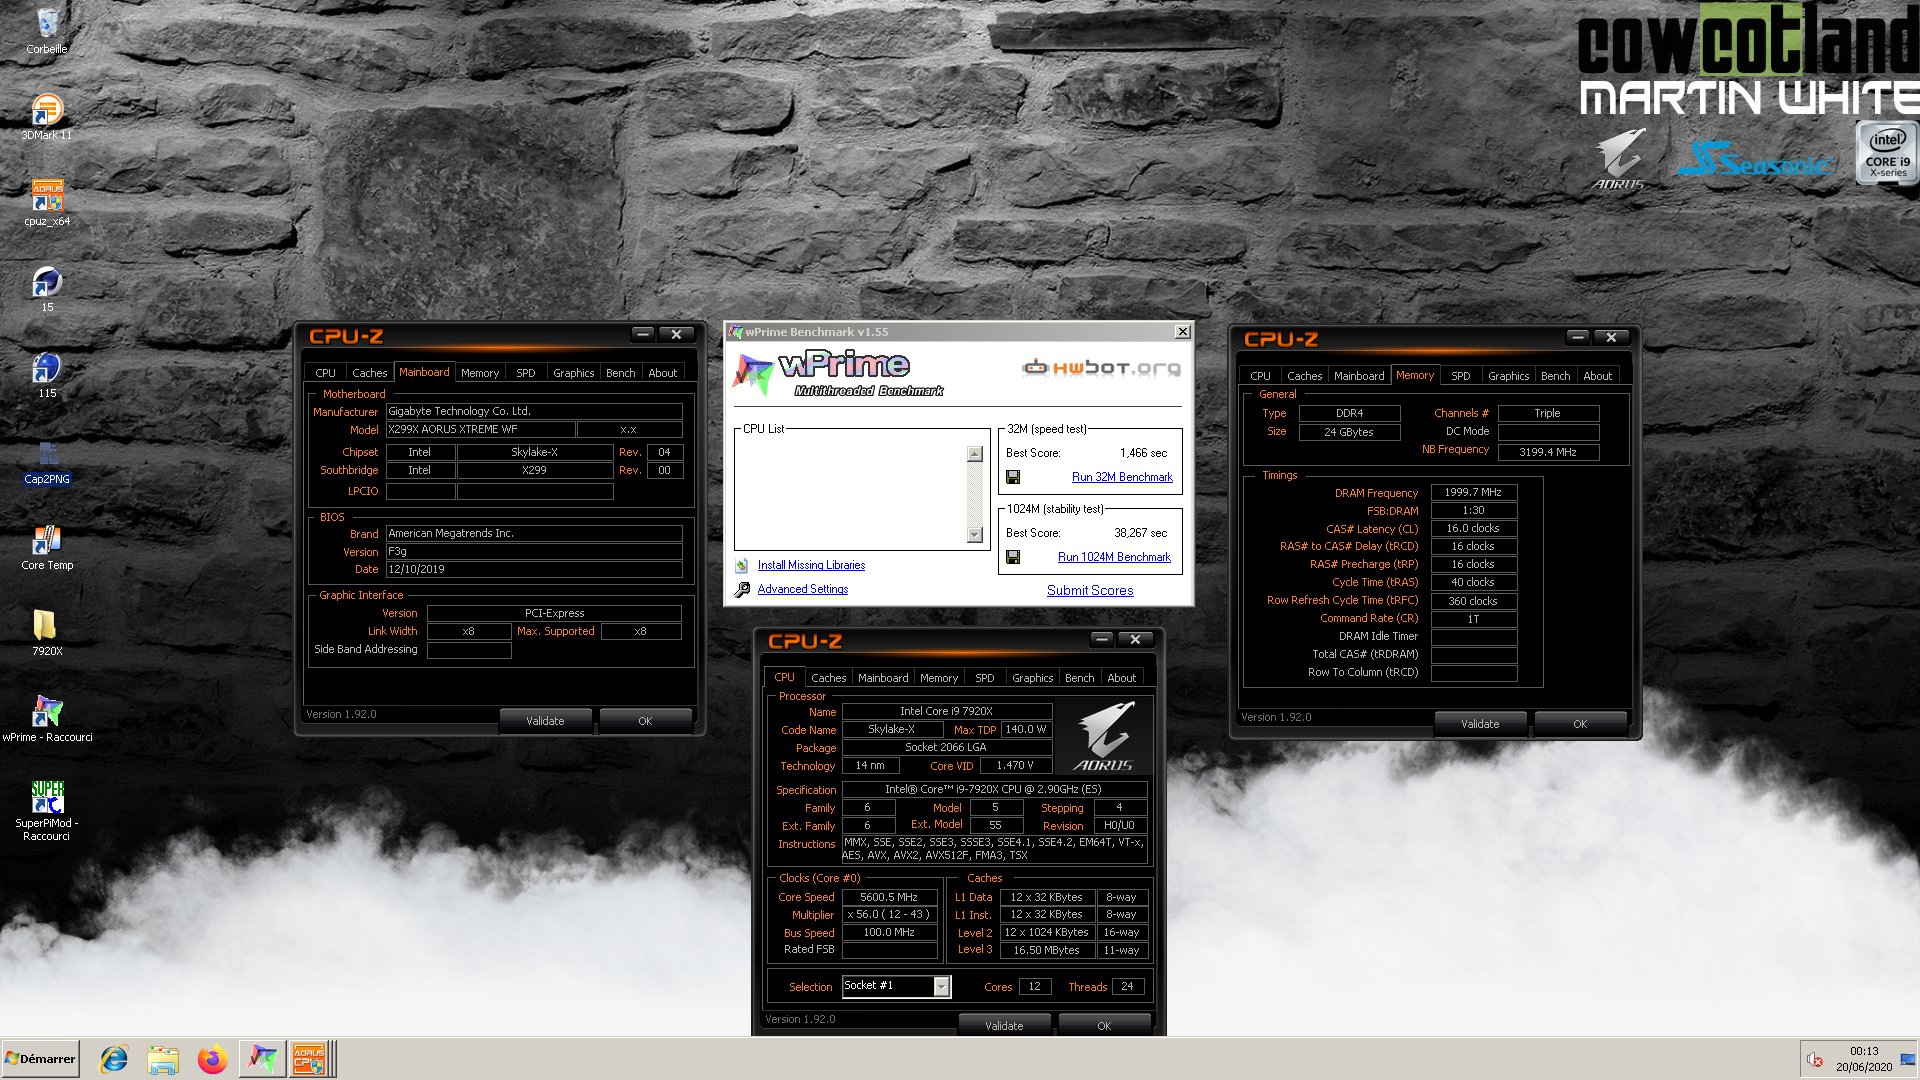Open Bench tab in bottom CPU-Z window
The height and width of the screenshot is (1080, 1920).
click(x=1079, y=678)
